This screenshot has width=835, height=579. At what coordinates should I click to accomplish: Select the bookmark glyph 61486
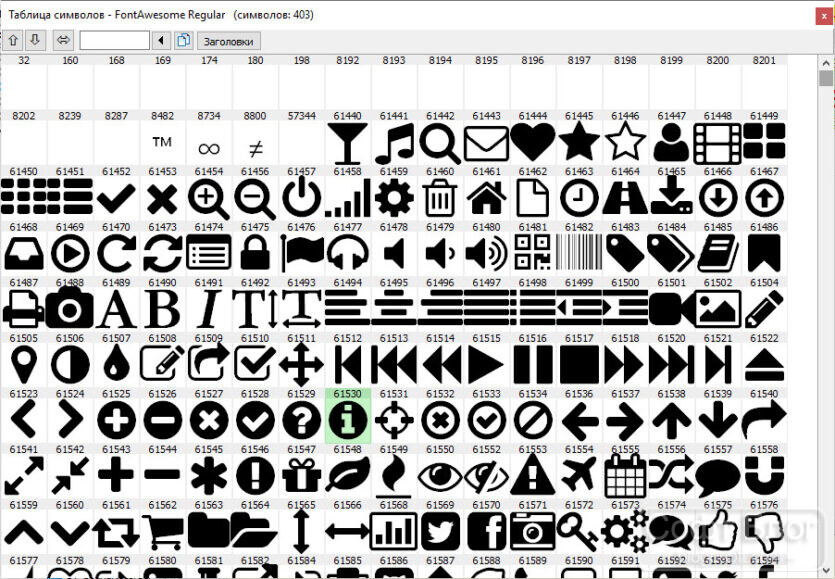(764, 254)
